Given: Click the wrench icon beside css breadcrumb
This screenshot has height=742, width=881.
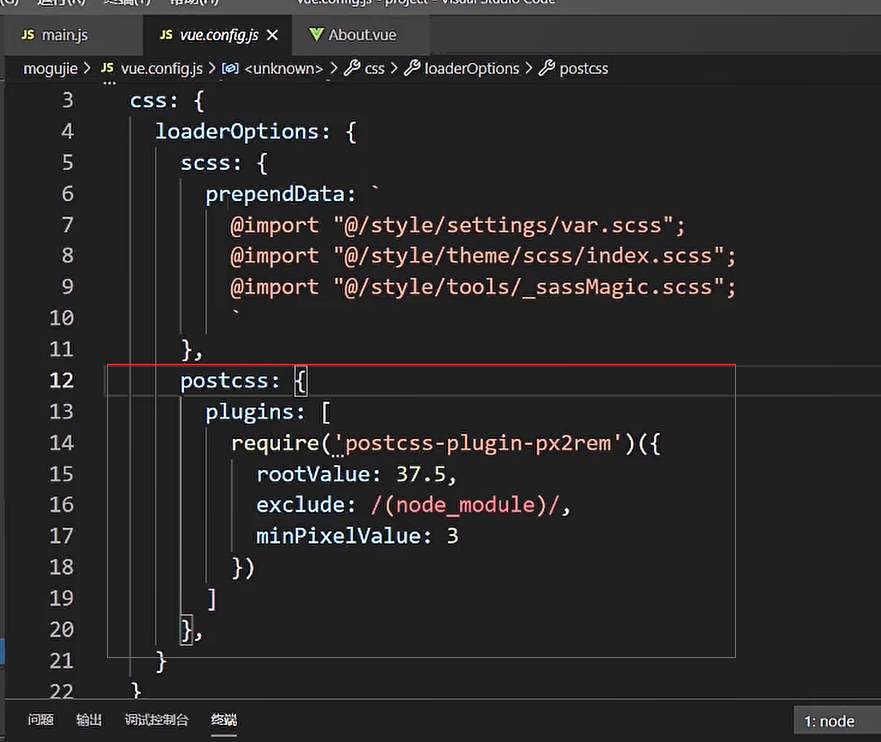Looking at the screenshot, I should pyautogui.click(x=351, y=68).
